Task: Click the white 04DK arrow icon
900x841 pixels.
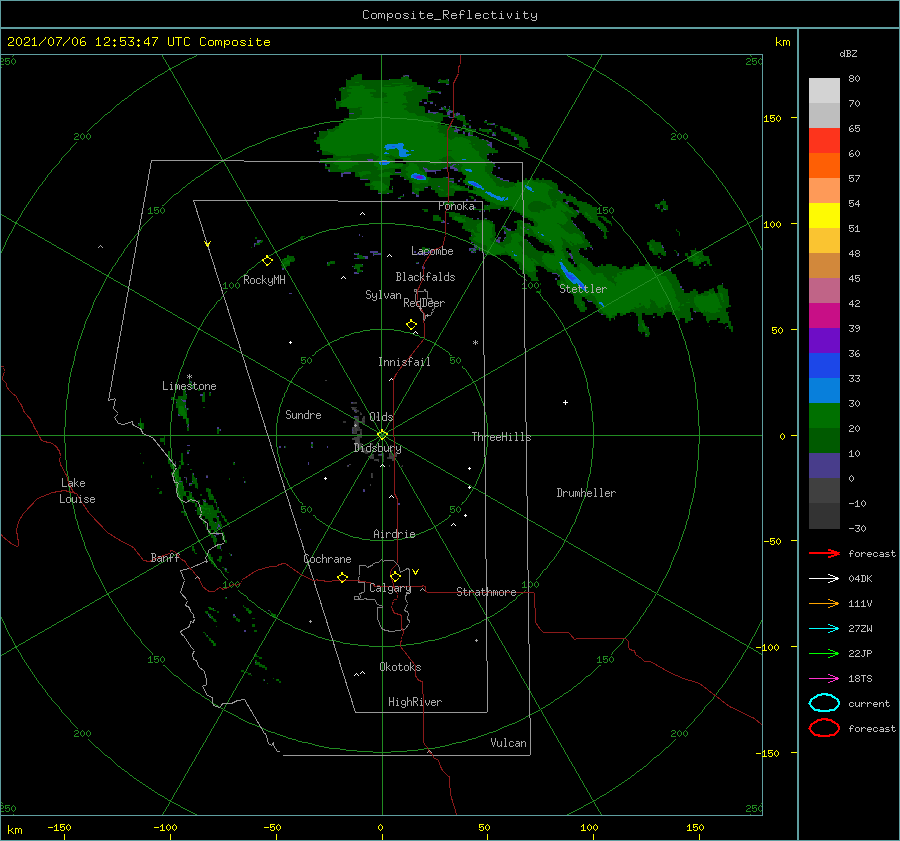Action: coord(824,578)
